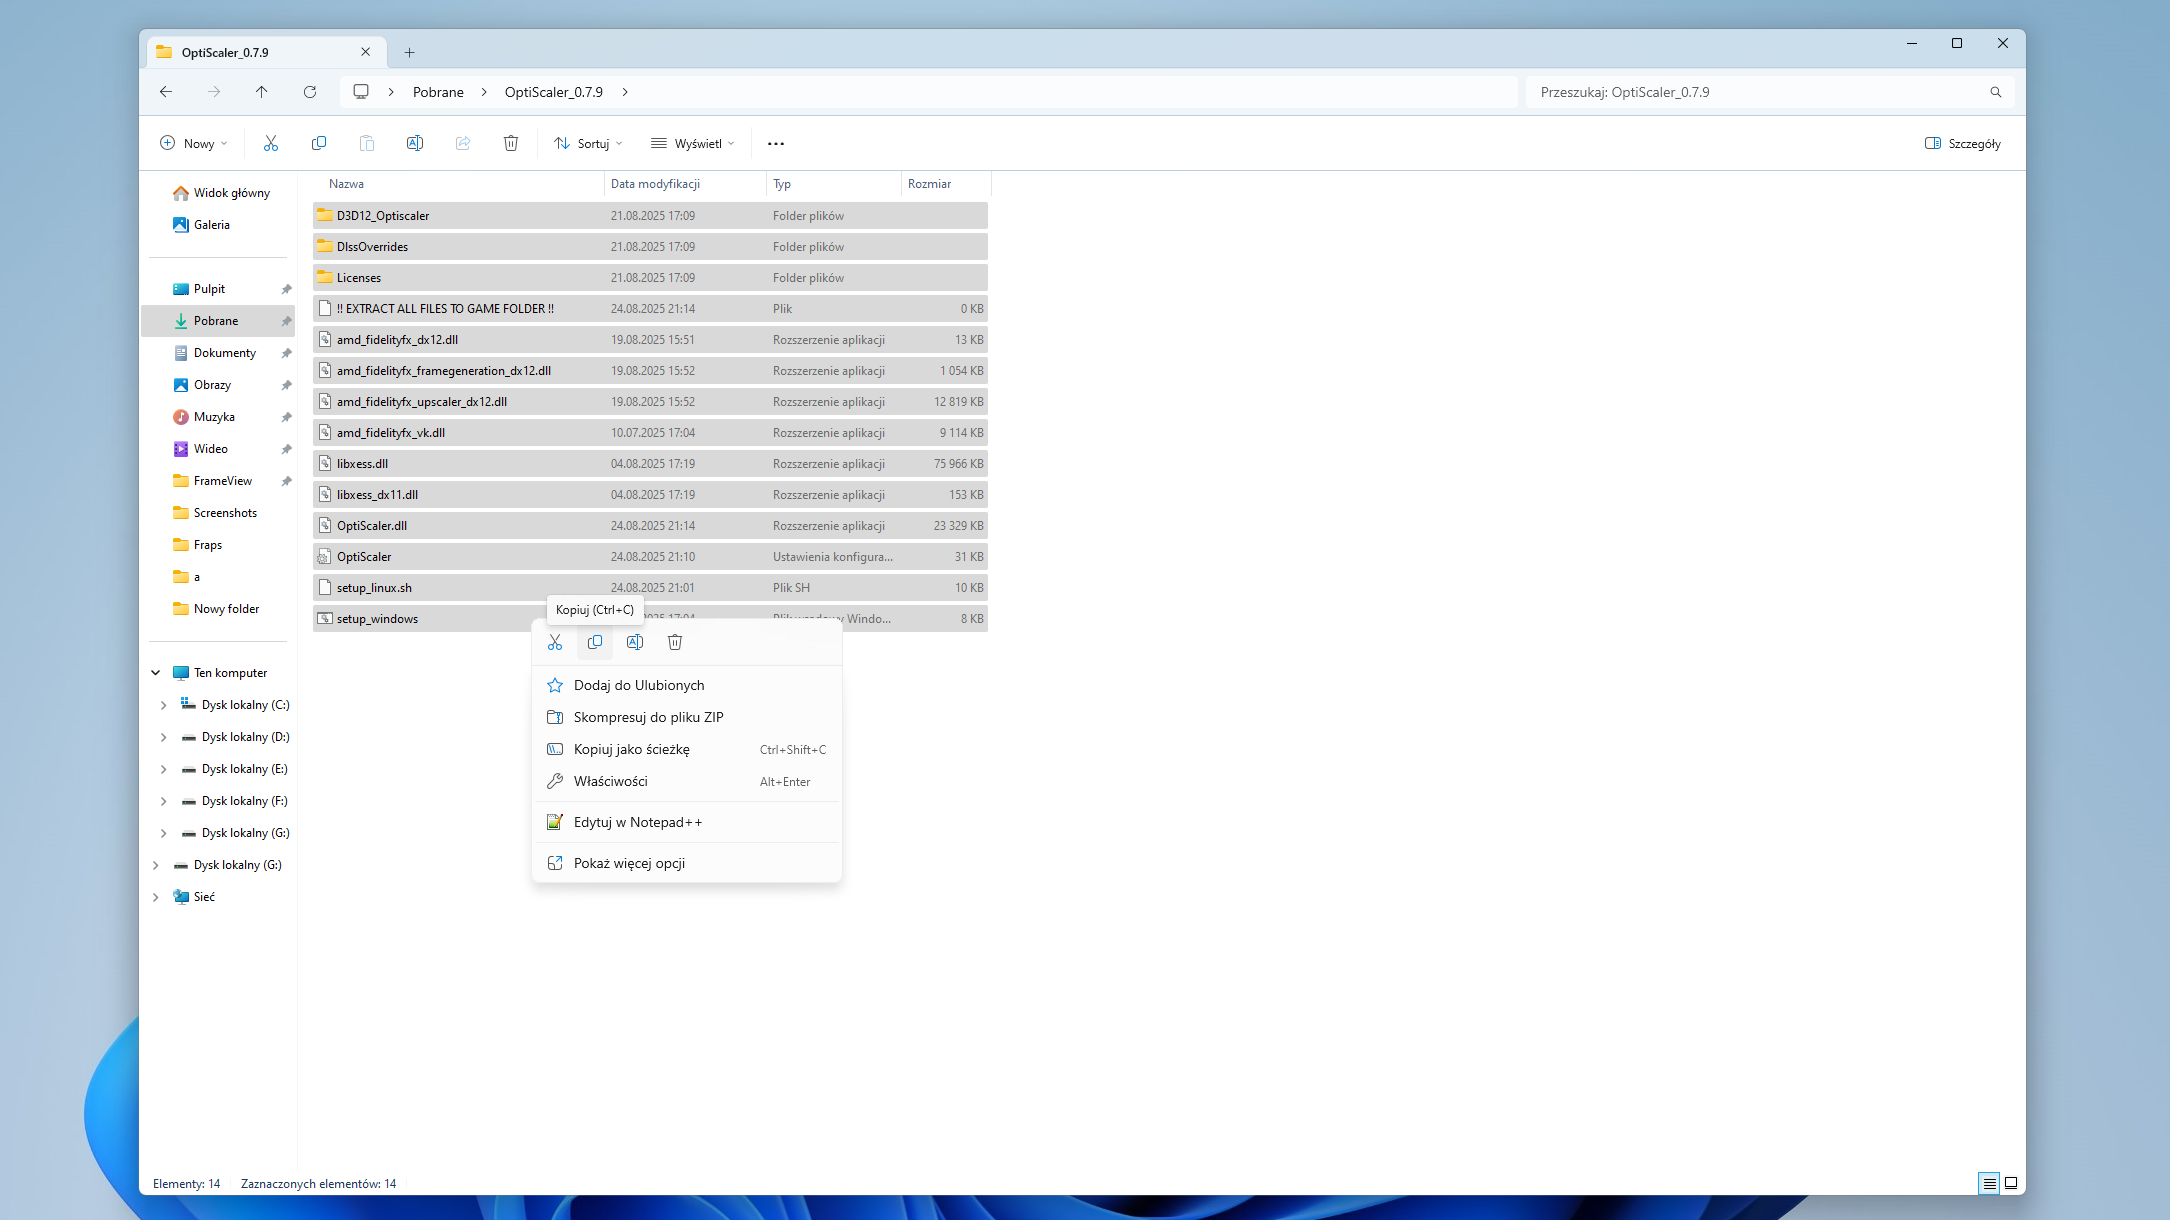Click the toolbar Delete trash icon

pyautogui.click(x=511, y=143)
